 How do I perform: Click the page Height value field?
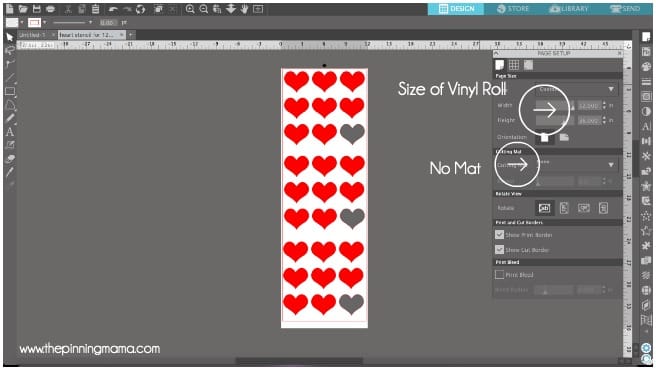click(x=589, y=121)
